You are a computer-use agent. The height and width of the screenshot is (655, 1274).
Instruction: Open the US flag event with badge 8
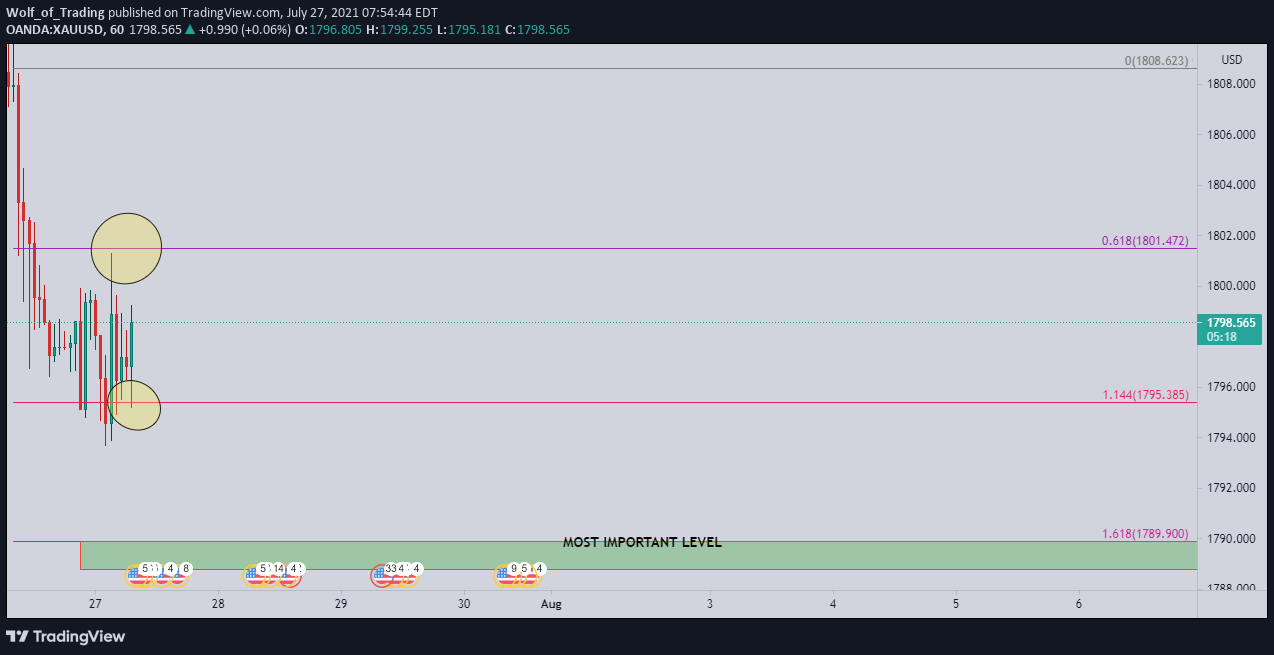point(179,574)
